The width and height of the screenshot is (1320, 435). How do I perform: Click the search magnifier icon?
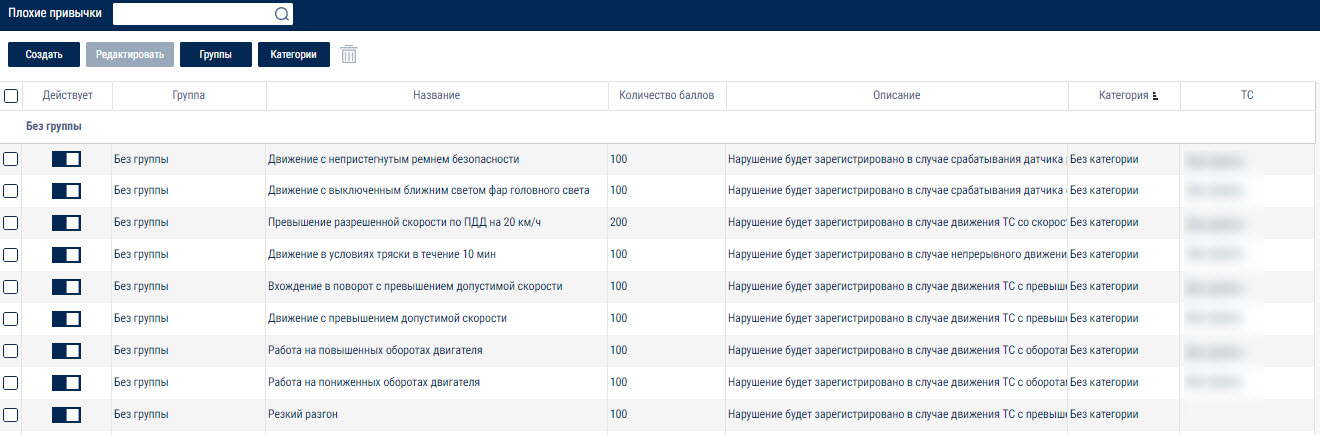pyautogui.click(x=281, y=14)
